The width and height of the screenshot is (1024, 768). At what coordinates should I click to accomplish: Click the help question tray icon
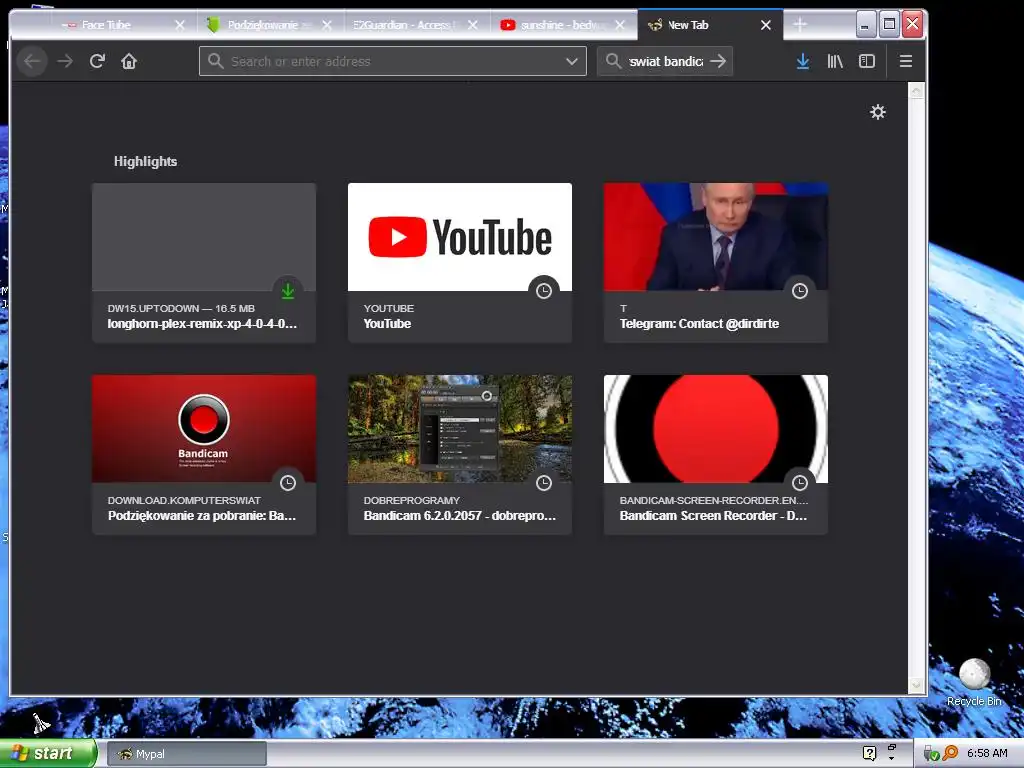point(869,754)
